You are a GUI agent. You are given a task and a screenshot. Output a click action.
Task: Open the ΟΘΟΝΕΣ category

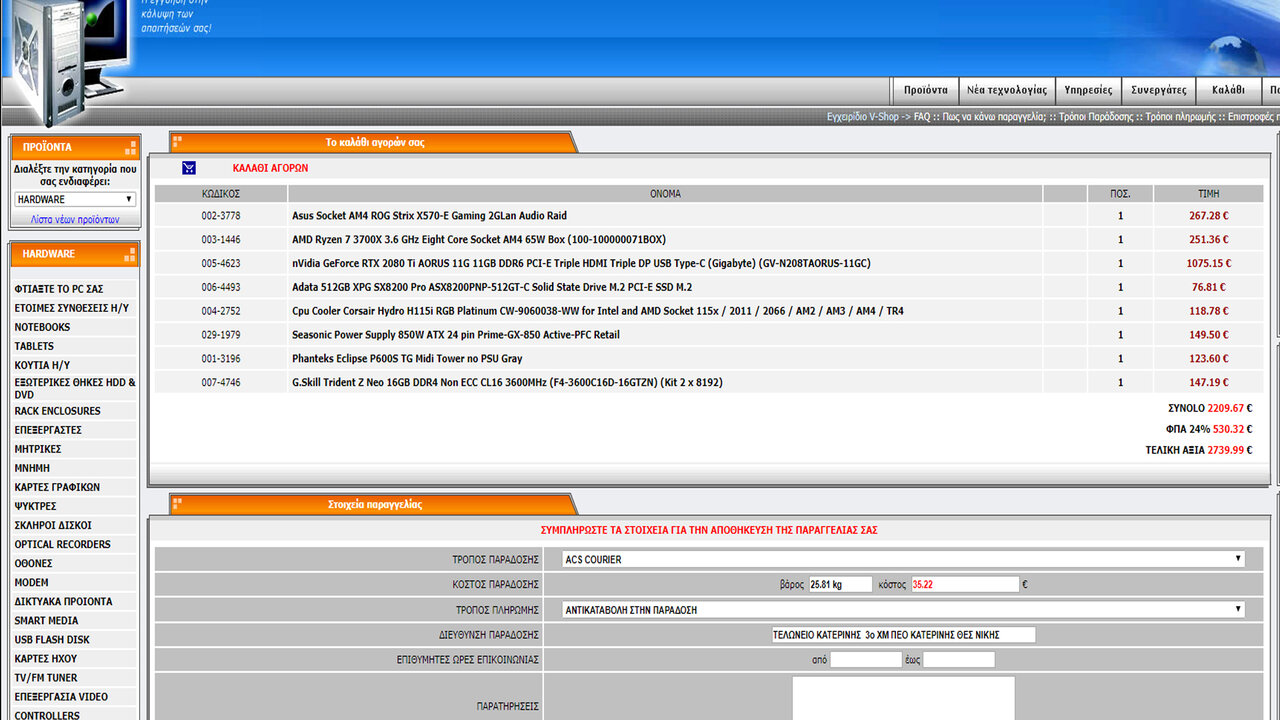33,563
